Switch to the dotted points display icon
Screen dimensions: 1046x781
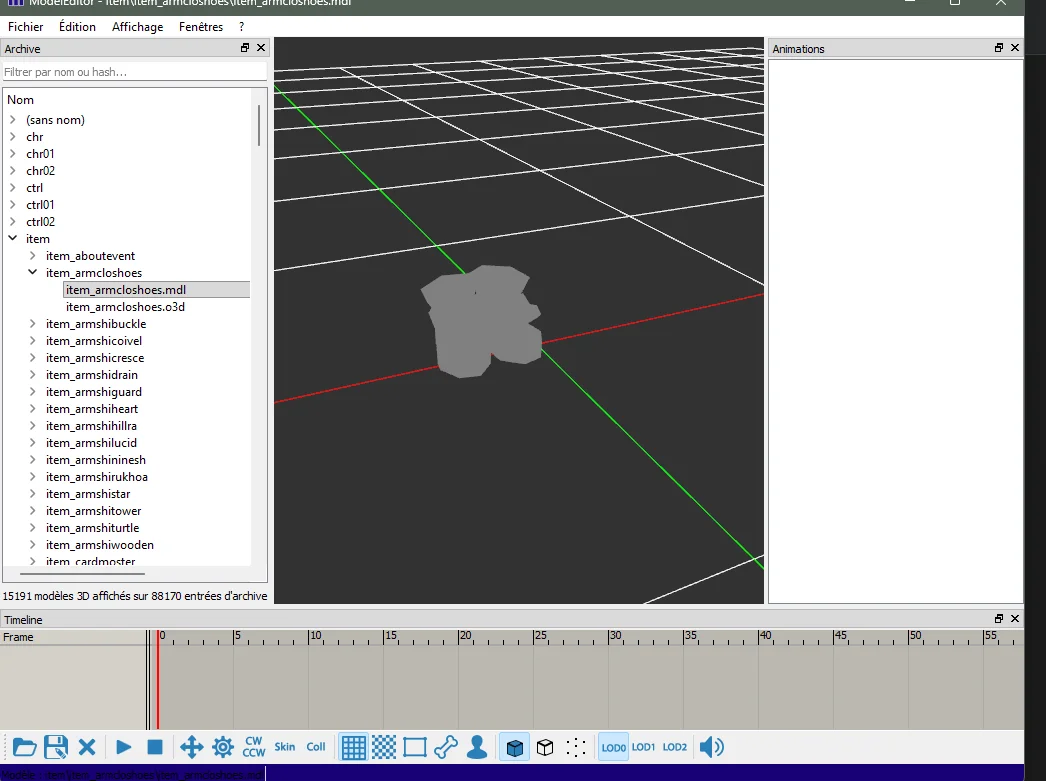[576, 747]
